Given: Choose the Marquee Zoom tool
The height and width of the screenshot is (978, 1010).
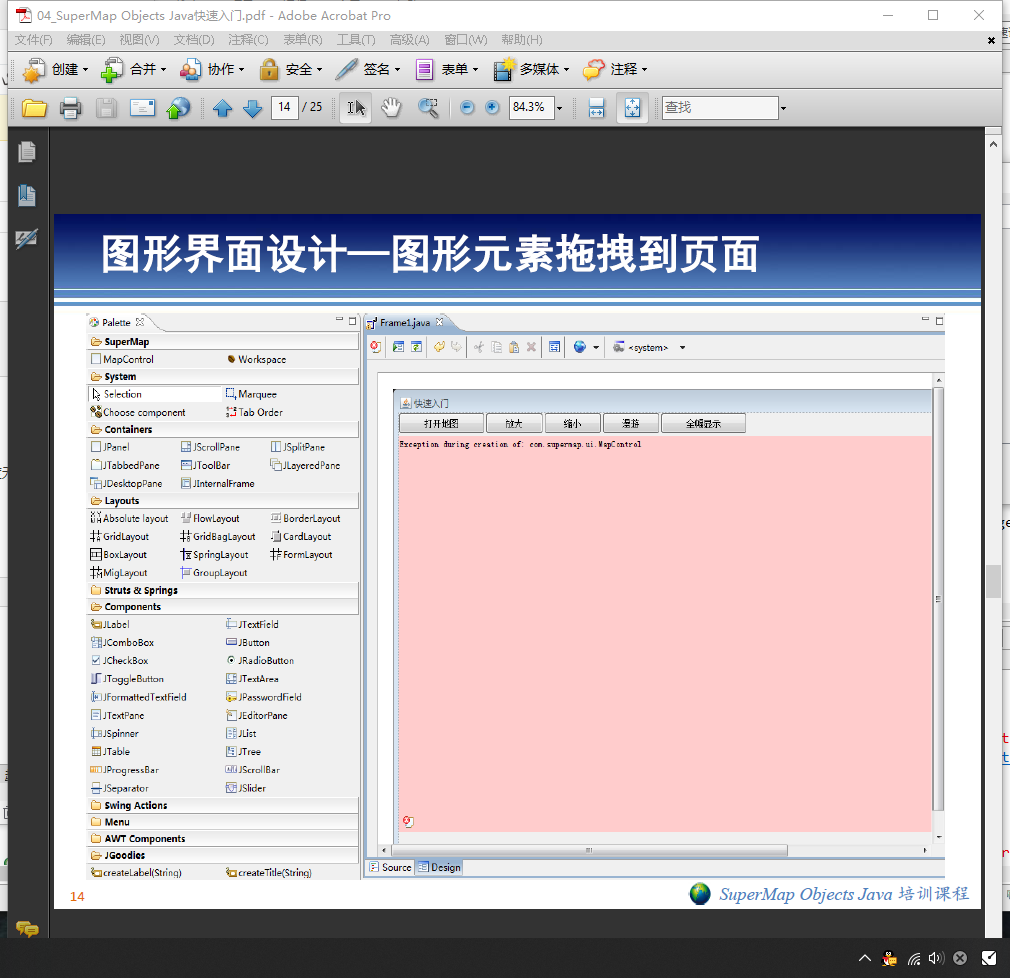Looking at the screenshot, I should 428,108.
